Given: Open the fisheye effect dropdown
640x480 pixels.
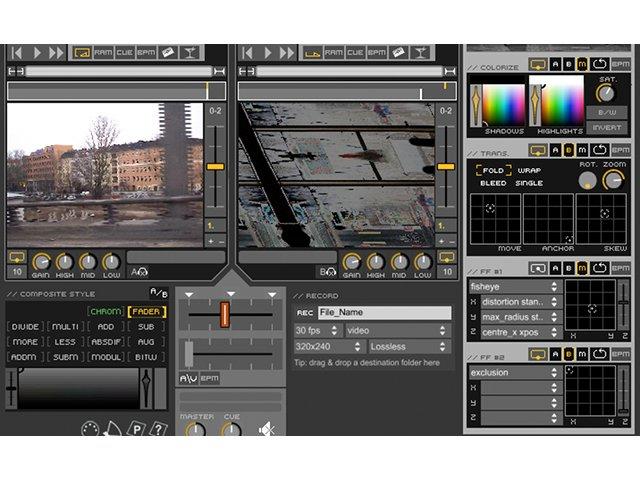Looking at the screenshot, I should coord(514,287).
